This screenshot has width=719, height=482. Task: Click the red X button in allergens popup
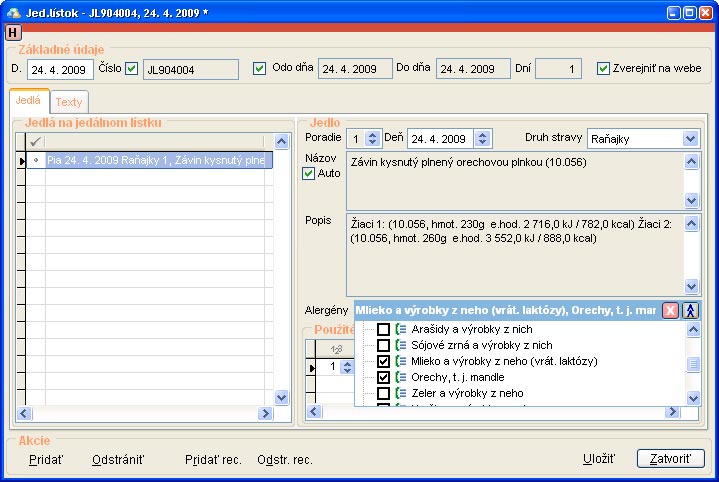pos(671,311)
